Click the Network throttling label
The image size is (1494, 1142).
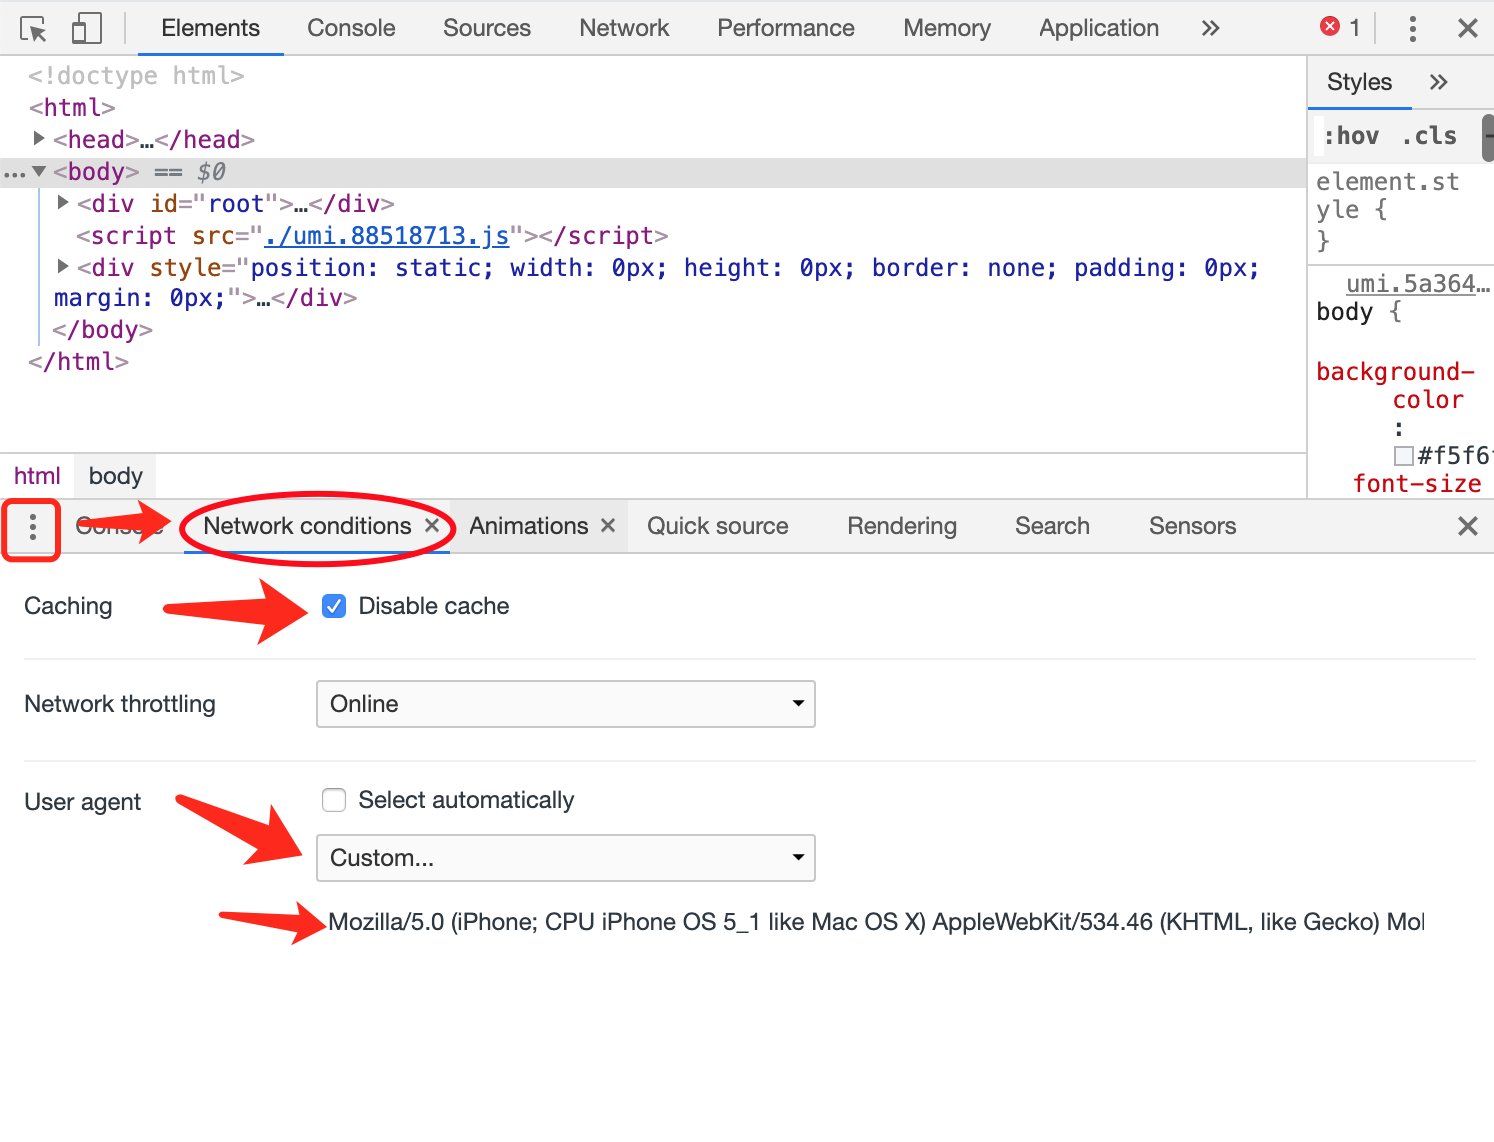(x=120, y=704)
